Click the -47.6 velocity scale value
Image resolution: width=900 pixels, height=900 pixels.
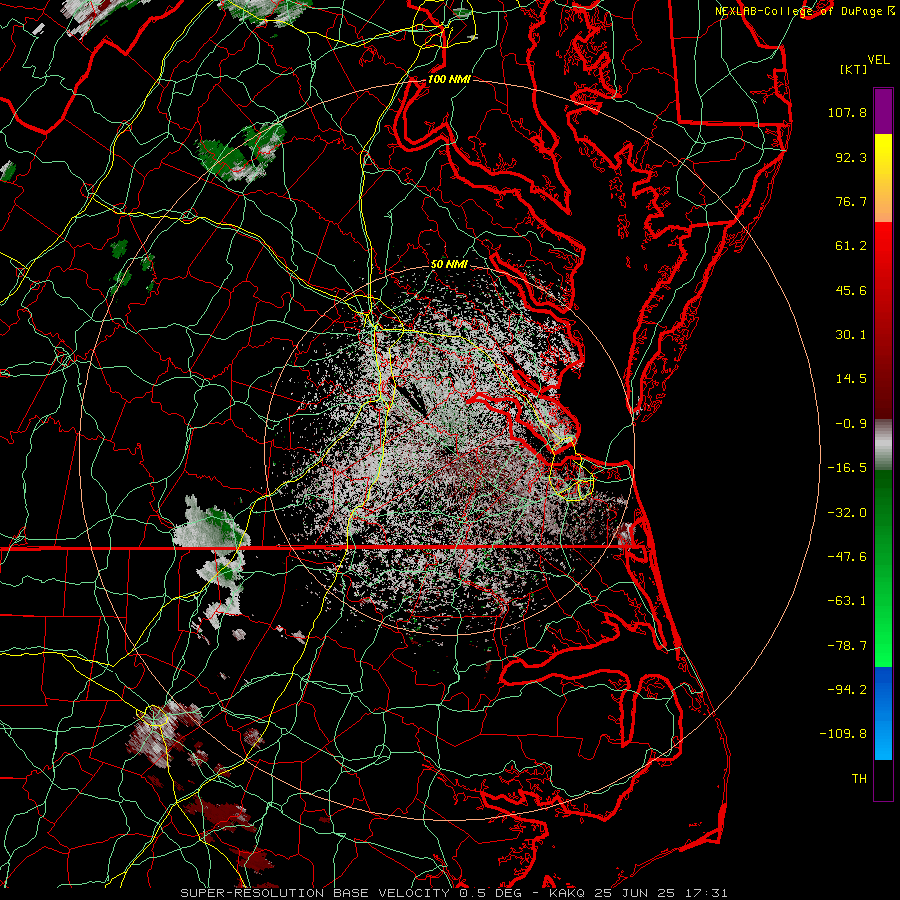(x=847, y=556)
